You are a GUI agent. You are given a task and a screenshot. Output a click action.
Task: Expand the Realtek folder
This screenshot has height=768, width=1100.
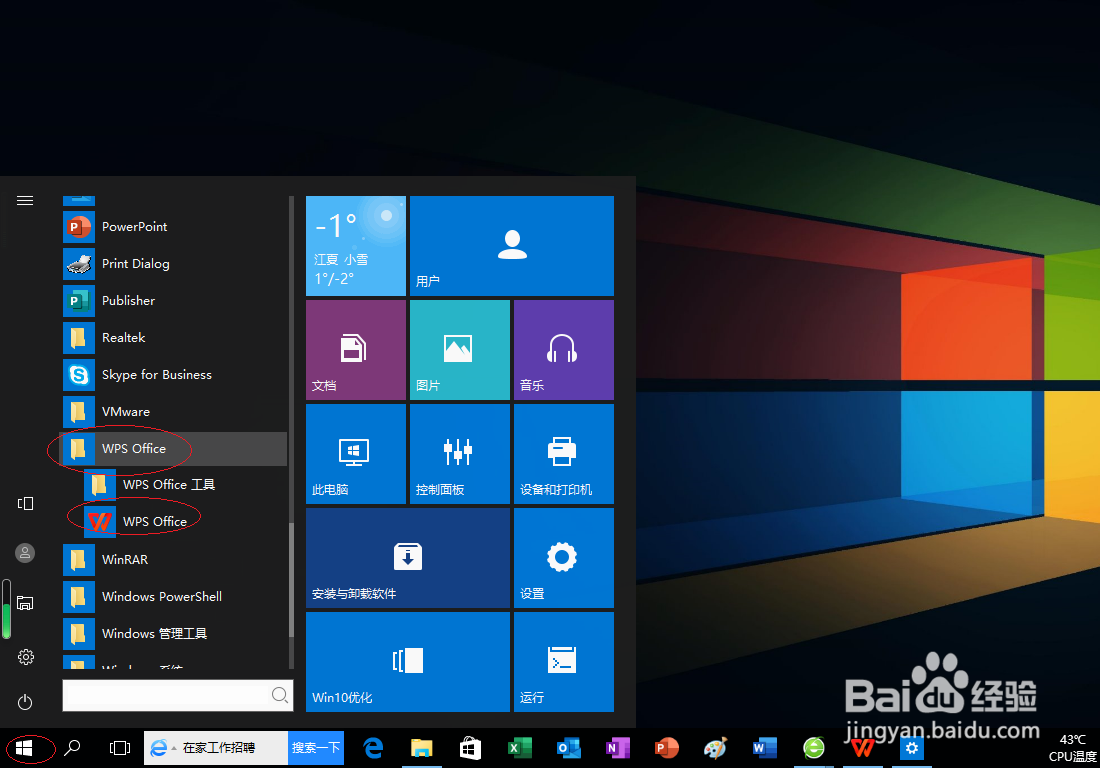[x=175, y=337]
